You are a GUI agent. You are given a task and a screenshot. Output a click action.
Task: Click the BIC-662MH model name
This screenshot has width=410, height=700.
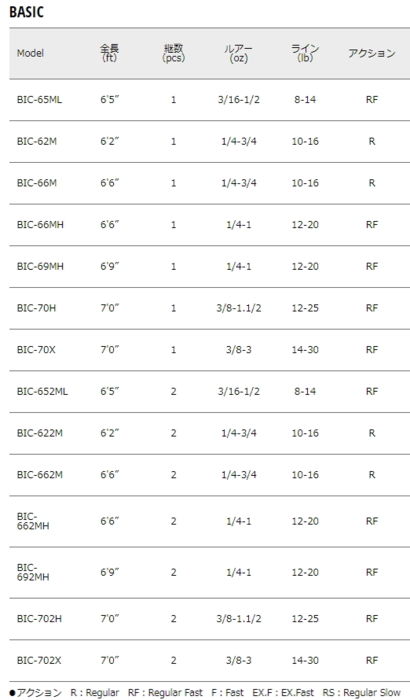(33, 521)
